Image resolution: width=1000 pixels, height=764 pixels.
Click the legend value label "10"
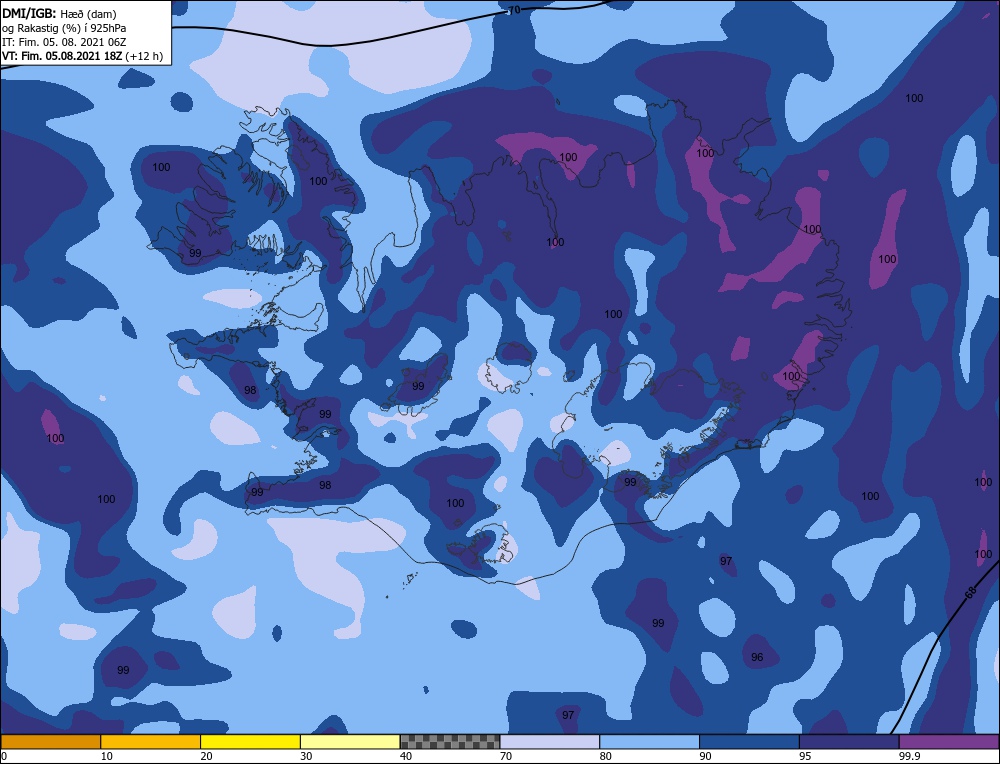pyautogui.click(x=107, y=756)
